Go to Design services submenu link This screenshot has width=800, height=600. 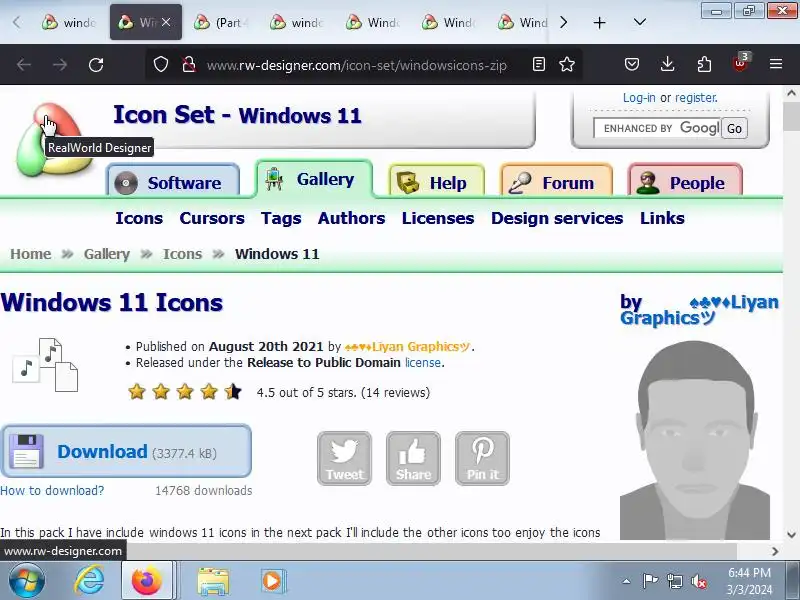pyautogui.click(x=557, y=218)
